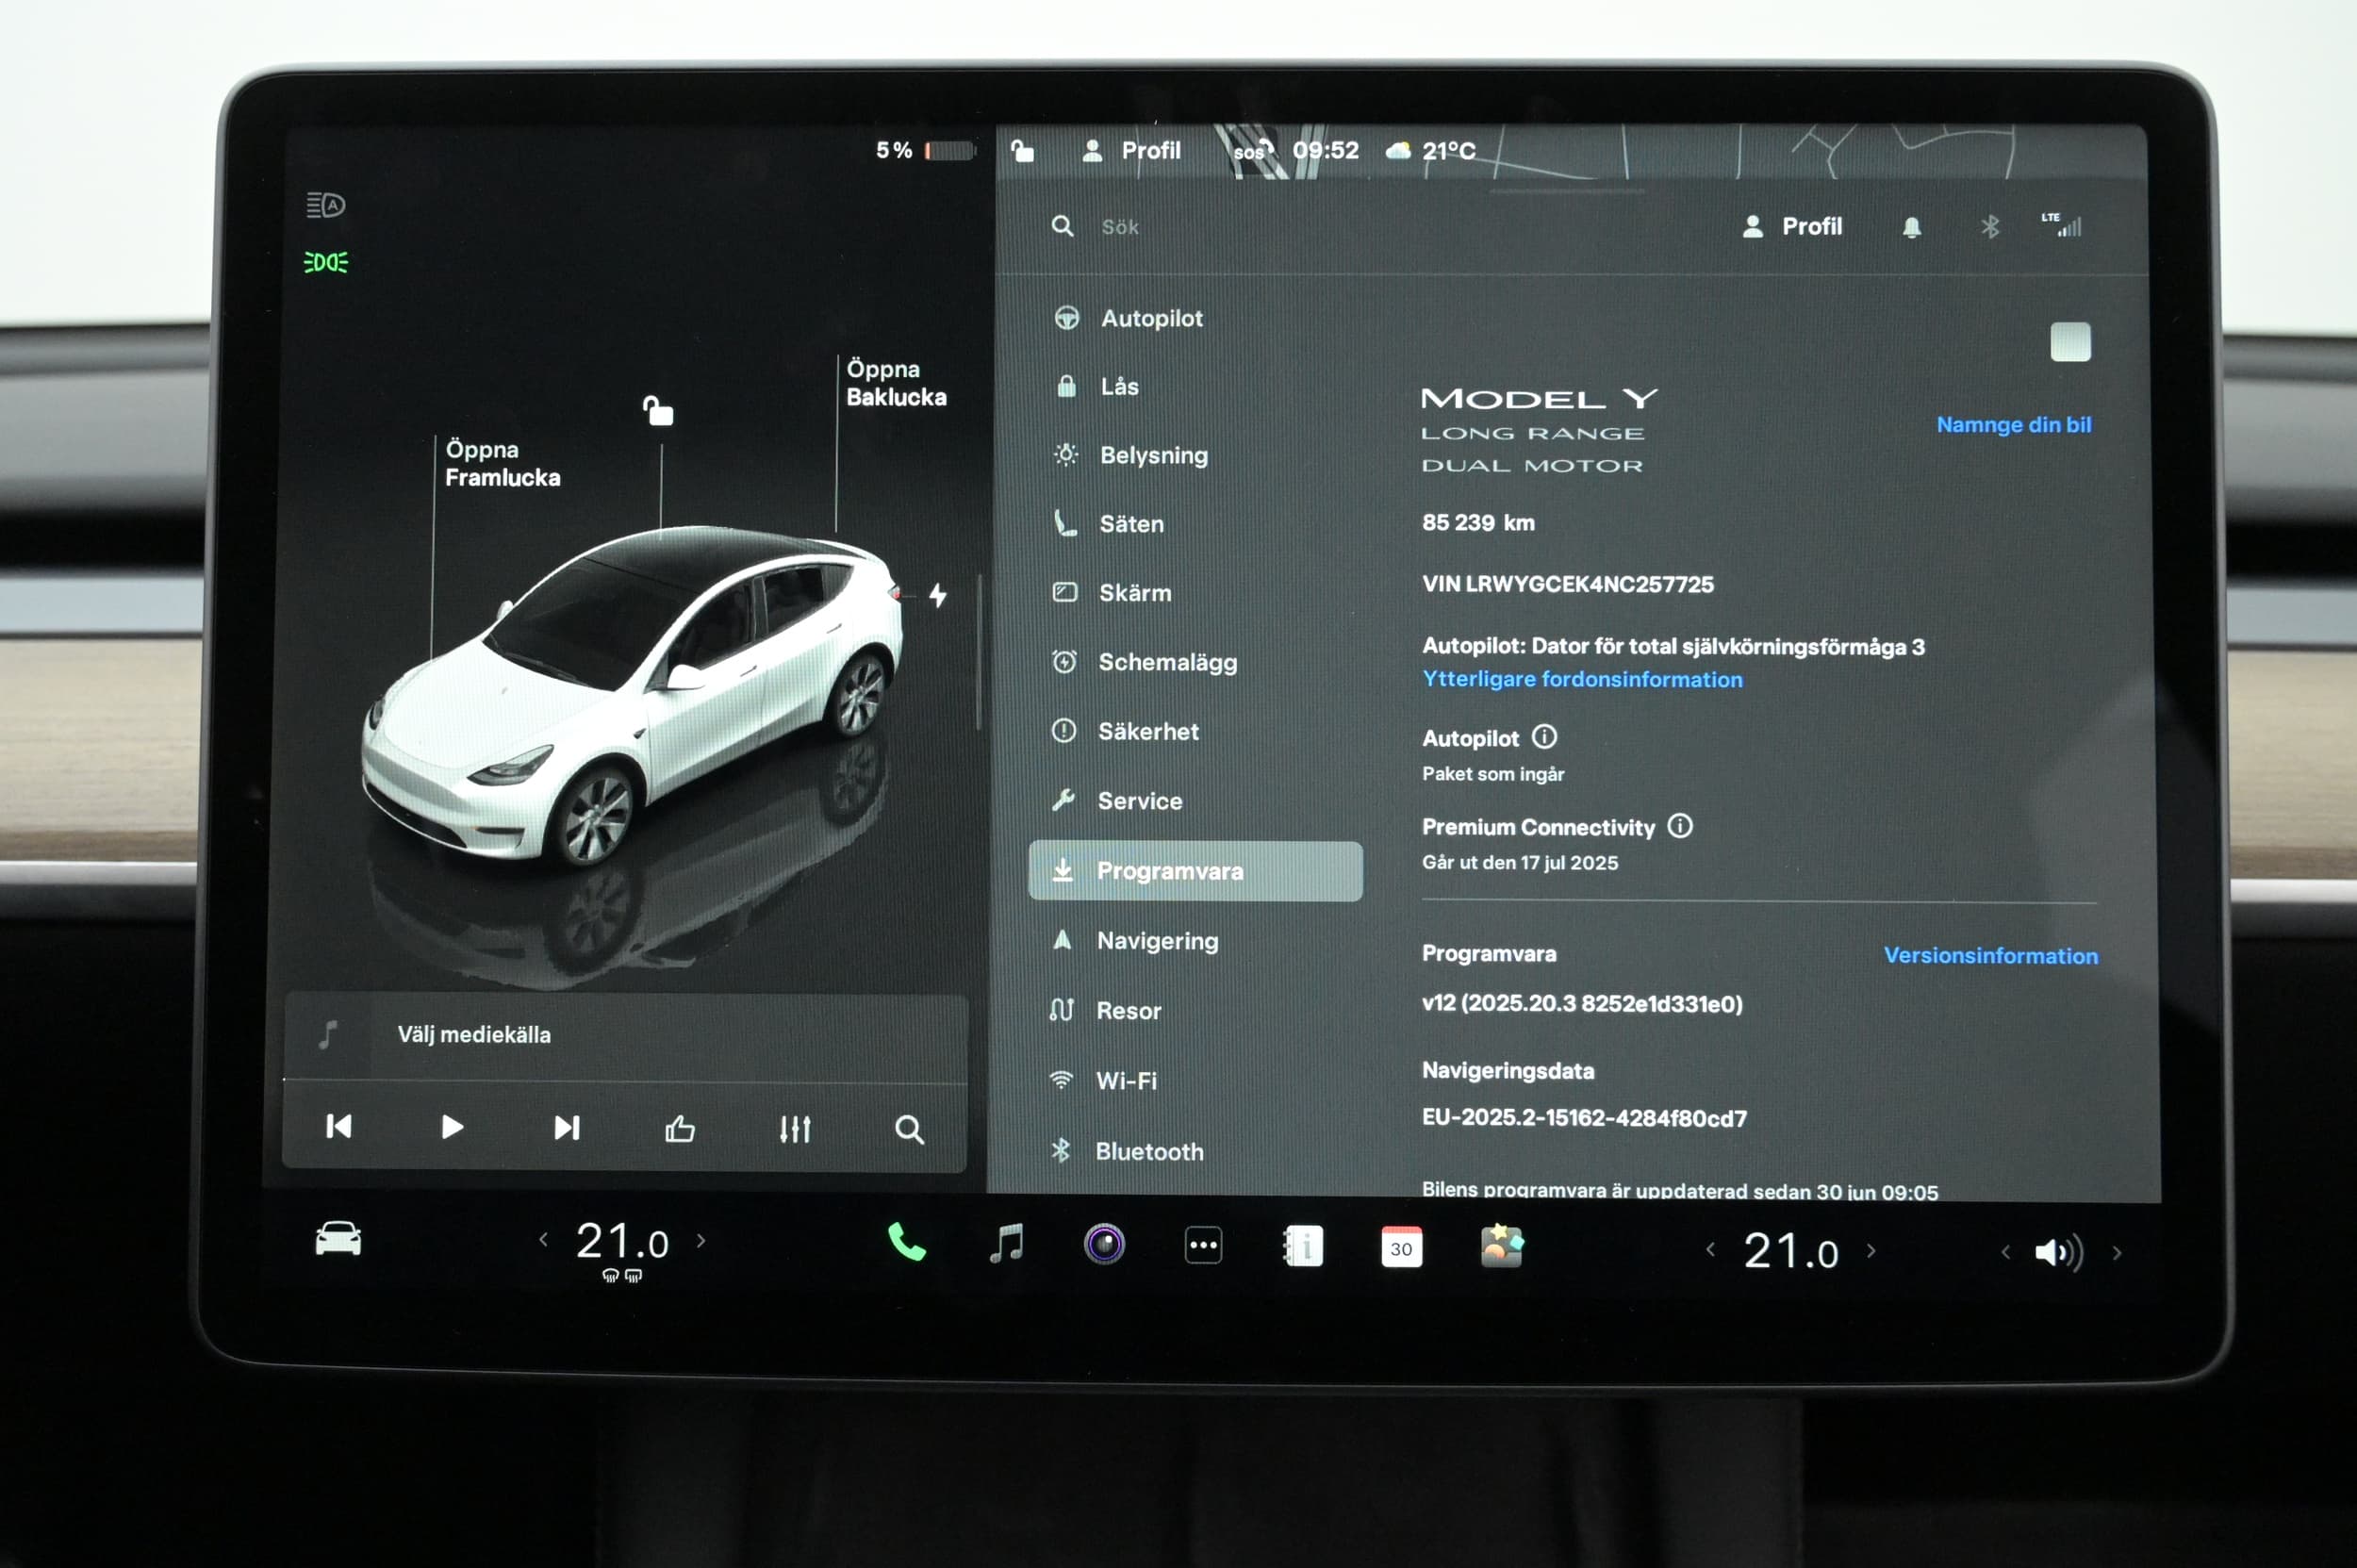Viewport: 2357px width, 1568px height.
Task: Raise driver temperature with the right arrow
Action: click(701, 1241)
